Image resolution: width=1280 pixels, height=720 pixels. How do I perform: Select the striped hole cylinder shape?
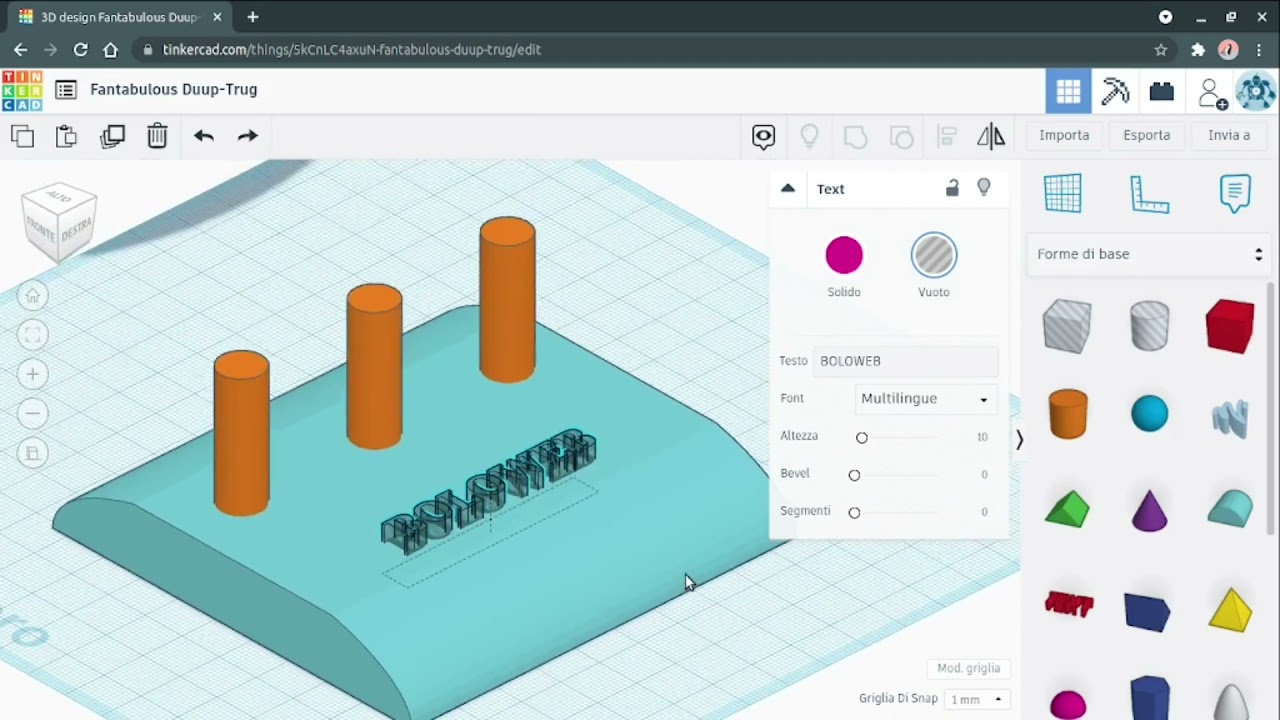coord(1150,325)
